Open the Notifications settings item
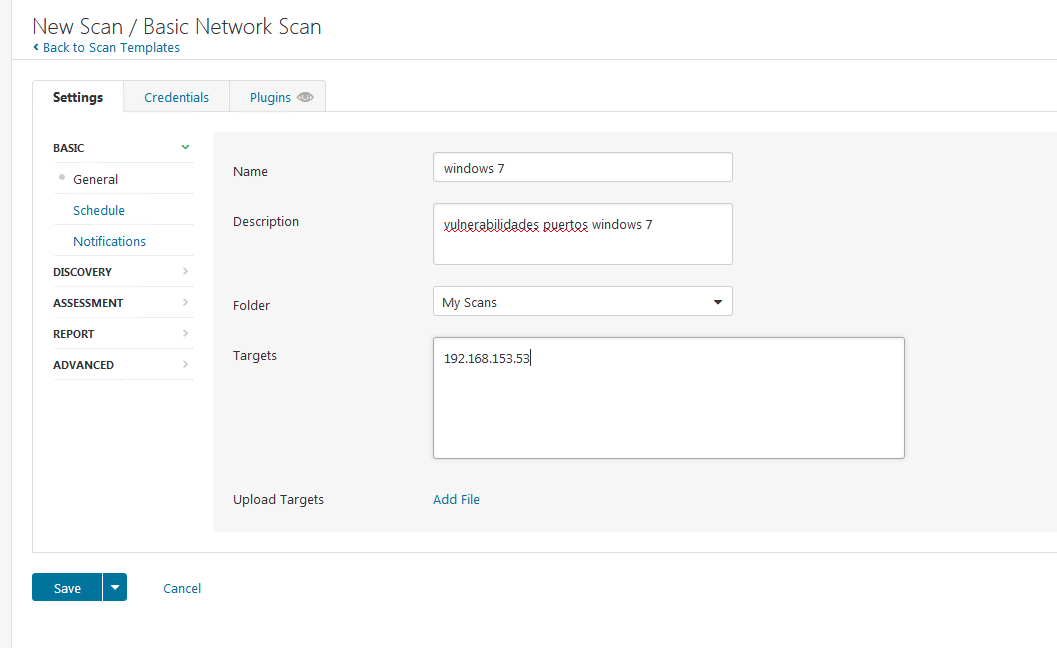Viewport: 1057px width, 648px height. point(109,241)
